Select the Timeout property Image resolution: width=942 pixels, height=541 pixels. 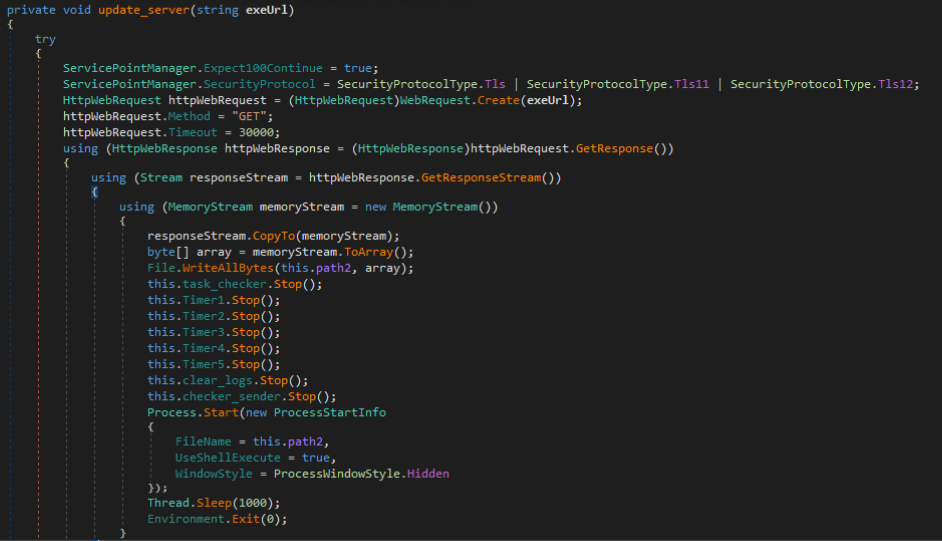(x=193, y=133)
